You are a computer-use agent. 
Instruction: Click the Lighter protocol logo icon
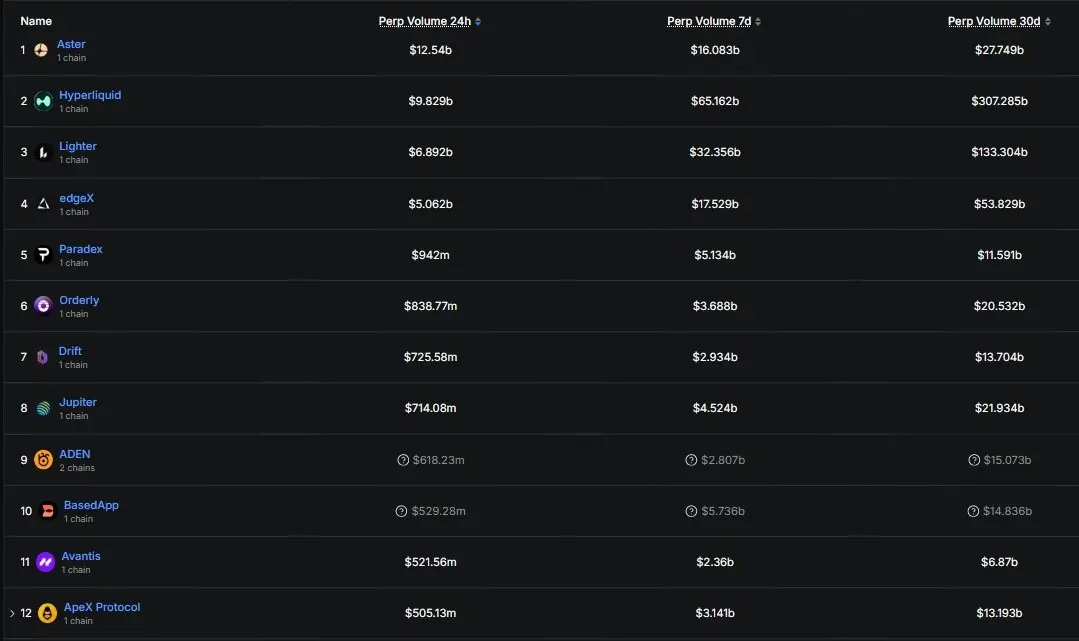43,152
